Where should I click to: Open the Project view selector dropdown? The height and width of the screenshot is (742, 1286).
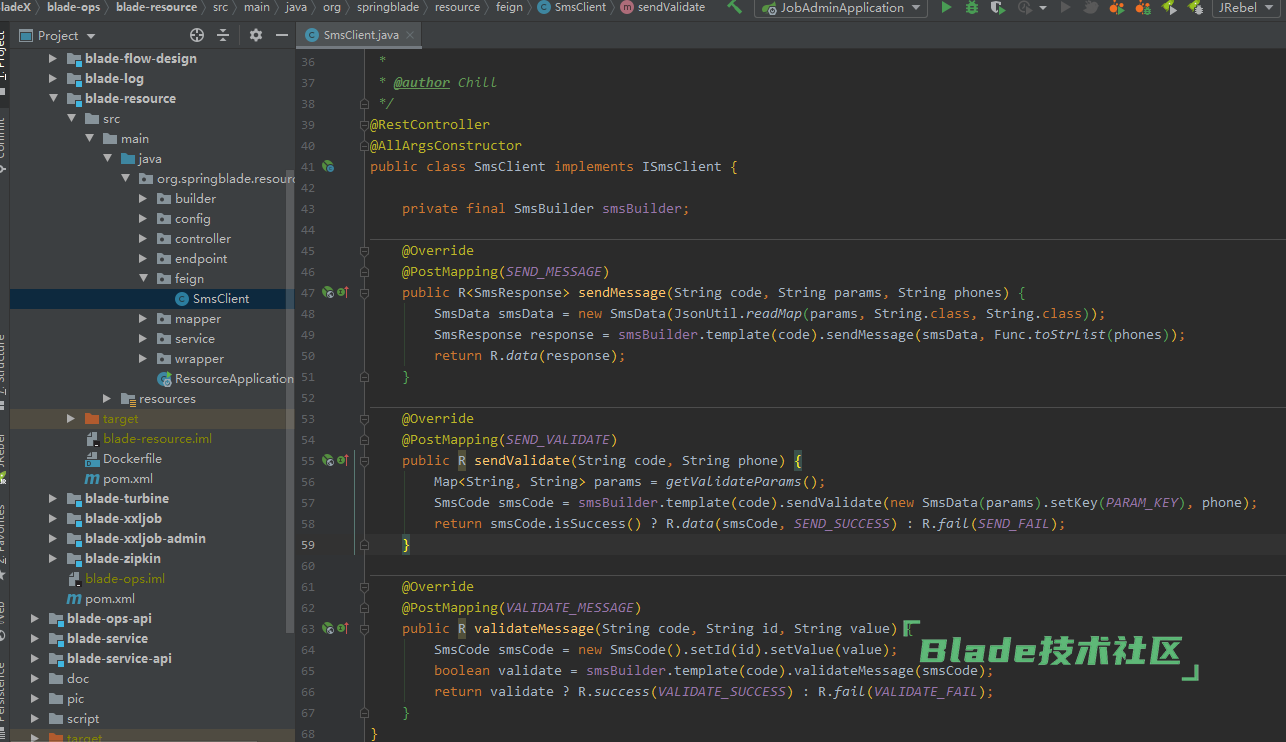pyautogui.click(x=91, y=36)
